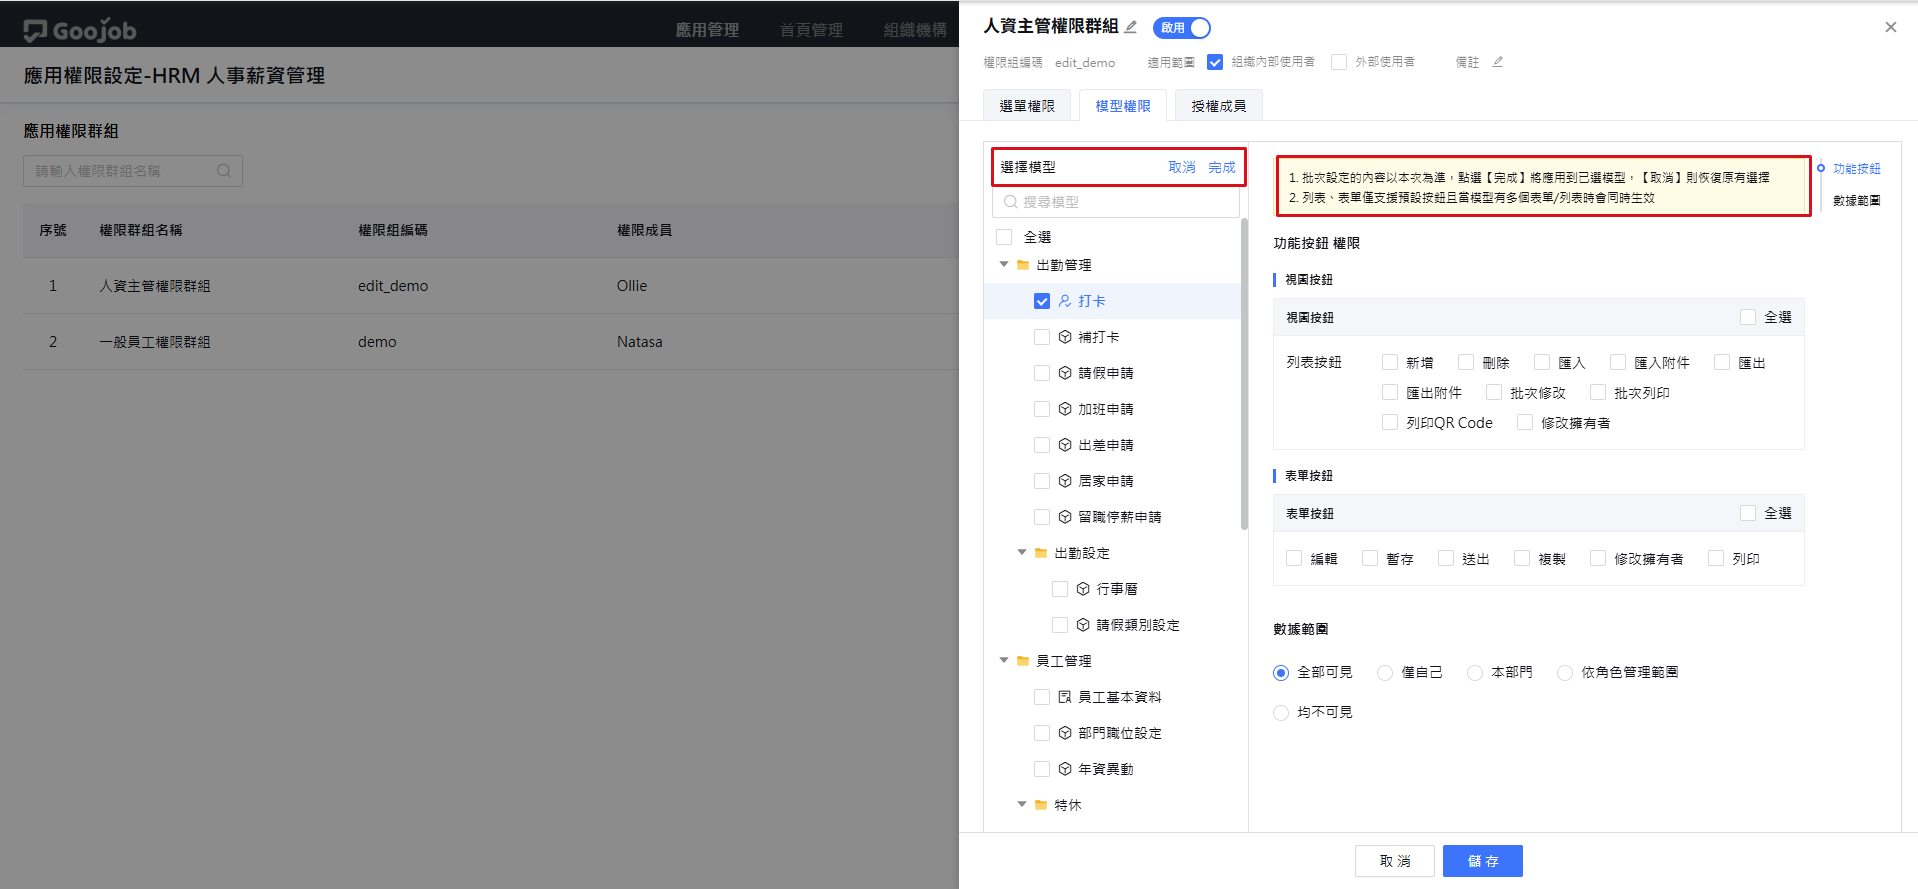Screen dimensions: 1918x889
Task: Switch to the 選單權限 tab
Action: (x=1027, y=106)
